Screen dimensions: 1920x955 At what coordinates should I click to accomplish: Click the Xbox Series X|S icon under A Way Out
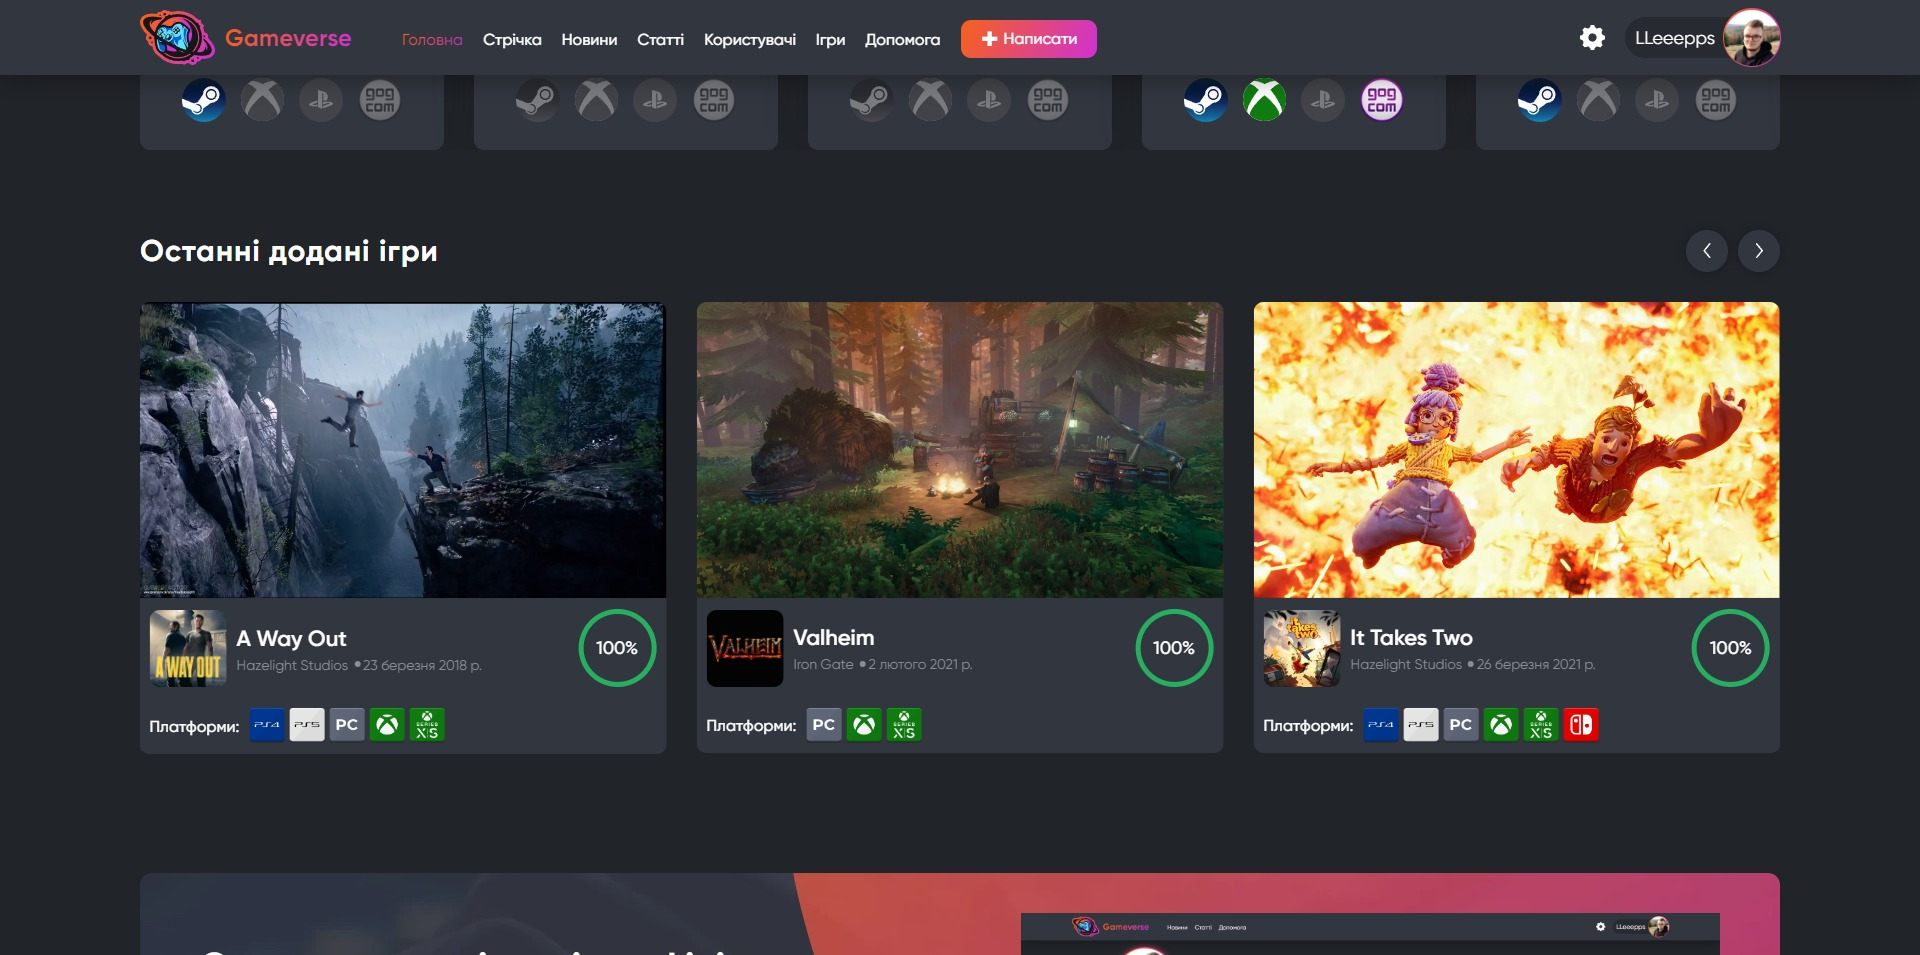tap(427, 725)
